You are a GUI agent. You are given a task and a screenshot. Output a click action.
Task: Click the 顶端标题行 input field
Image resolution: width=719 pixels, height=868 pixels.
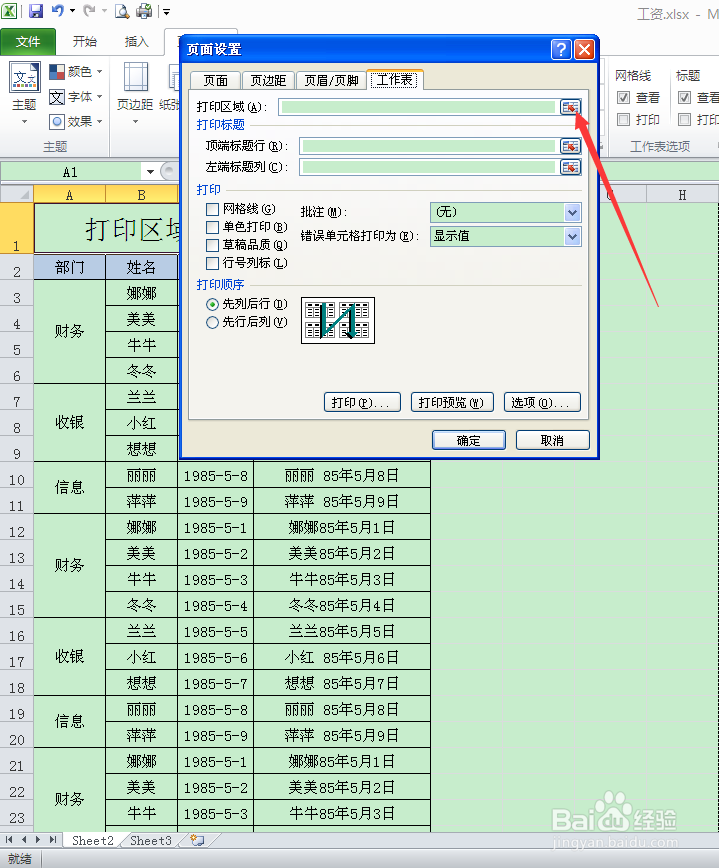tap(428, 146)
